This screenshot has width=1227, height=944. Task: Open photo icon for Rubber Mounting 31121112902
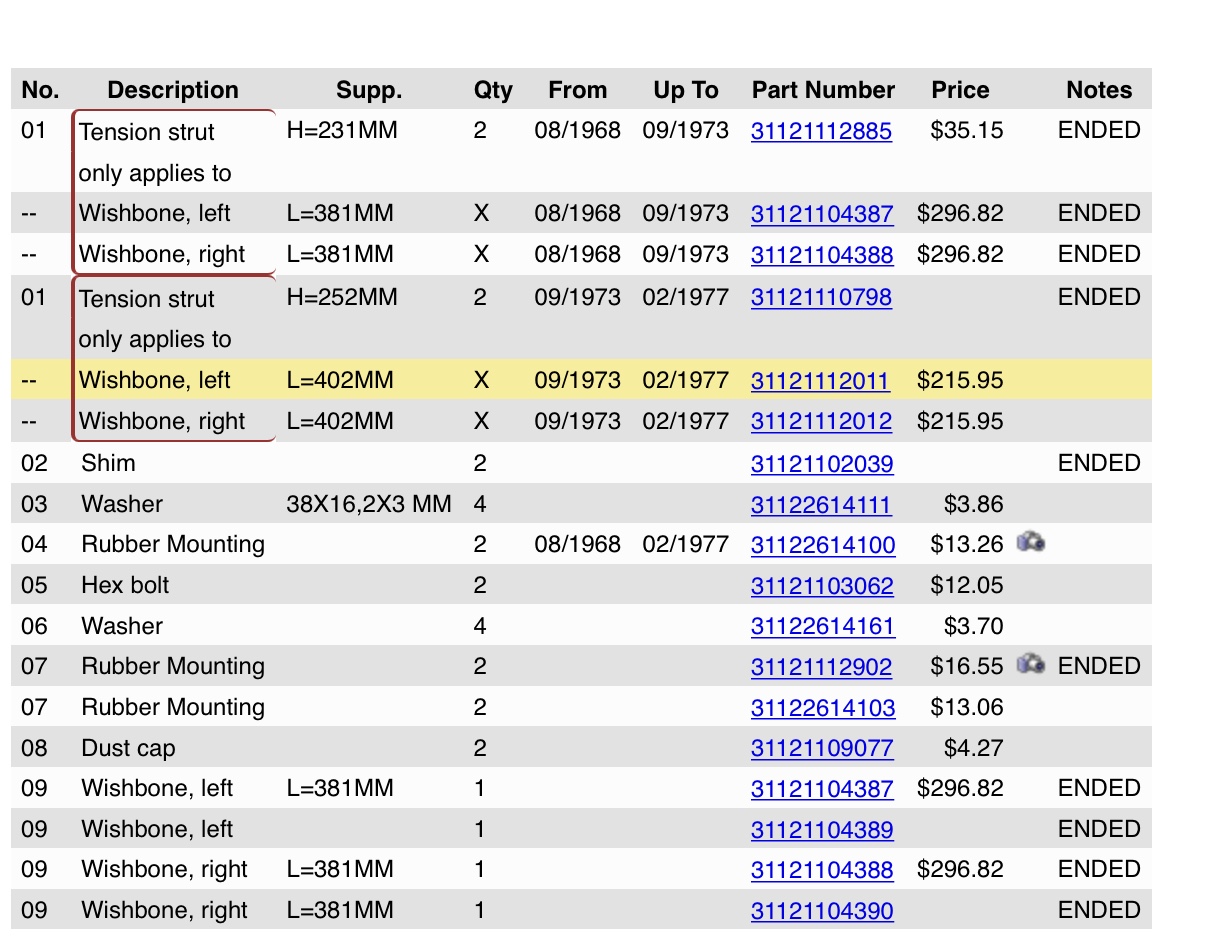click(1031, 664)
